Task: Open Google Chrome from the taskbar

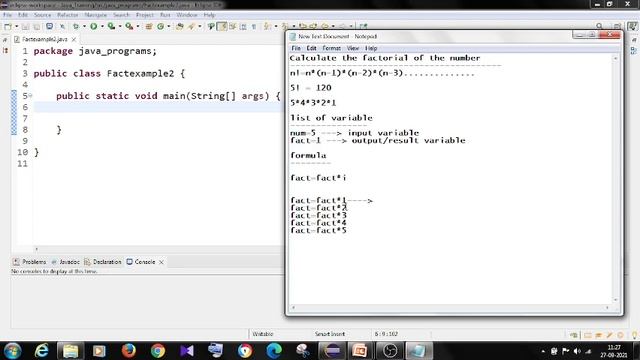Action: pos(158,351)
